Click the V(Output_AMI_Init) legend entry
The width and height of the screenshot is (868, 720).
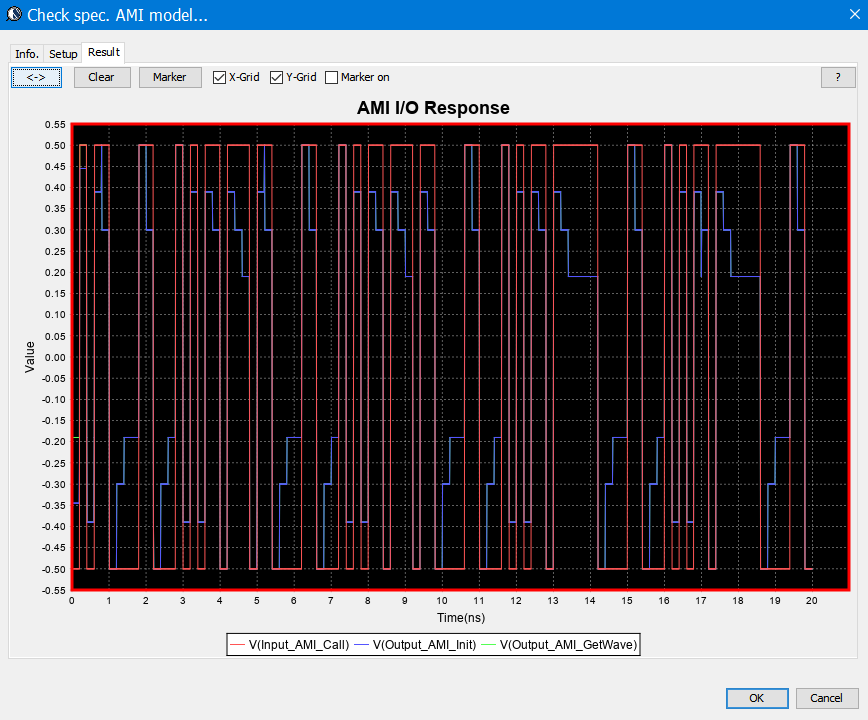(422, 645)
